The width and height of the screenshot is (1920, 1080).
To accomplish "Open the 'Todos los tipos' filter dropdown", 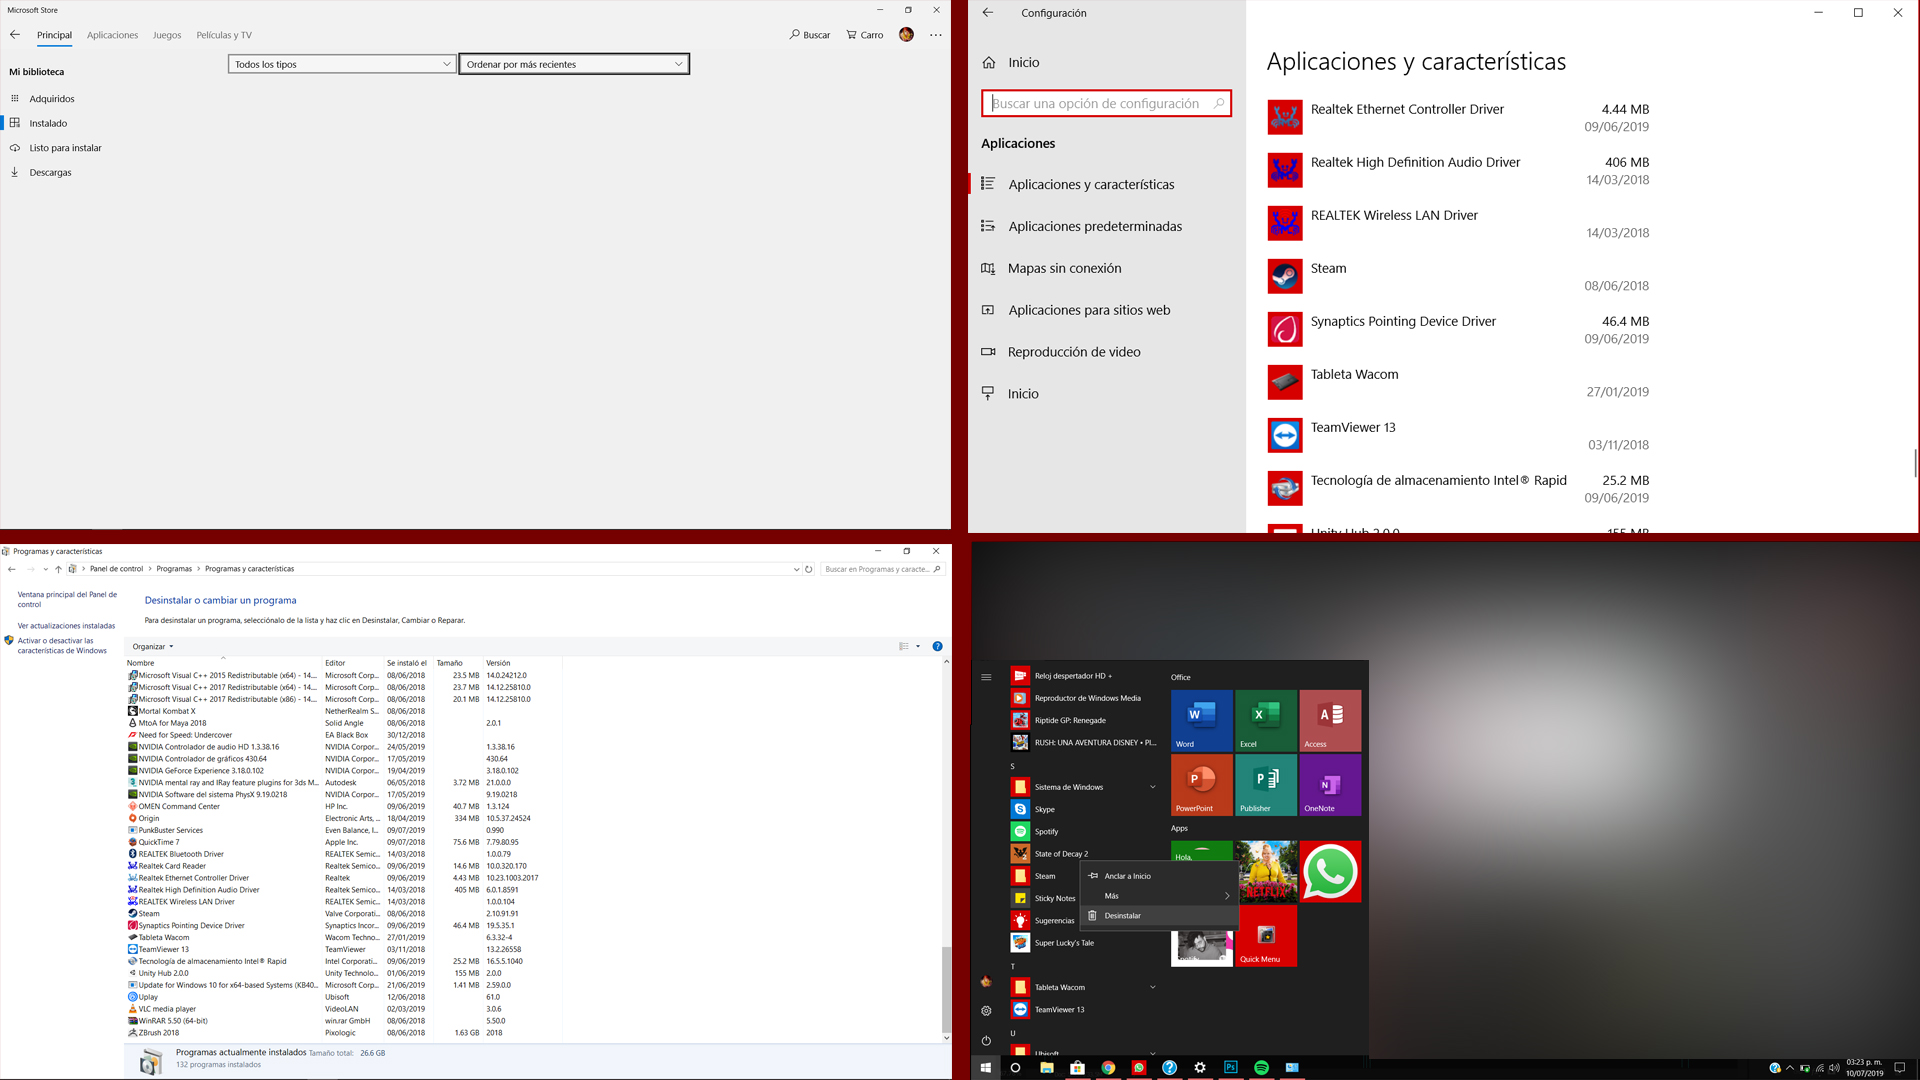I will [x=342, y=64].
